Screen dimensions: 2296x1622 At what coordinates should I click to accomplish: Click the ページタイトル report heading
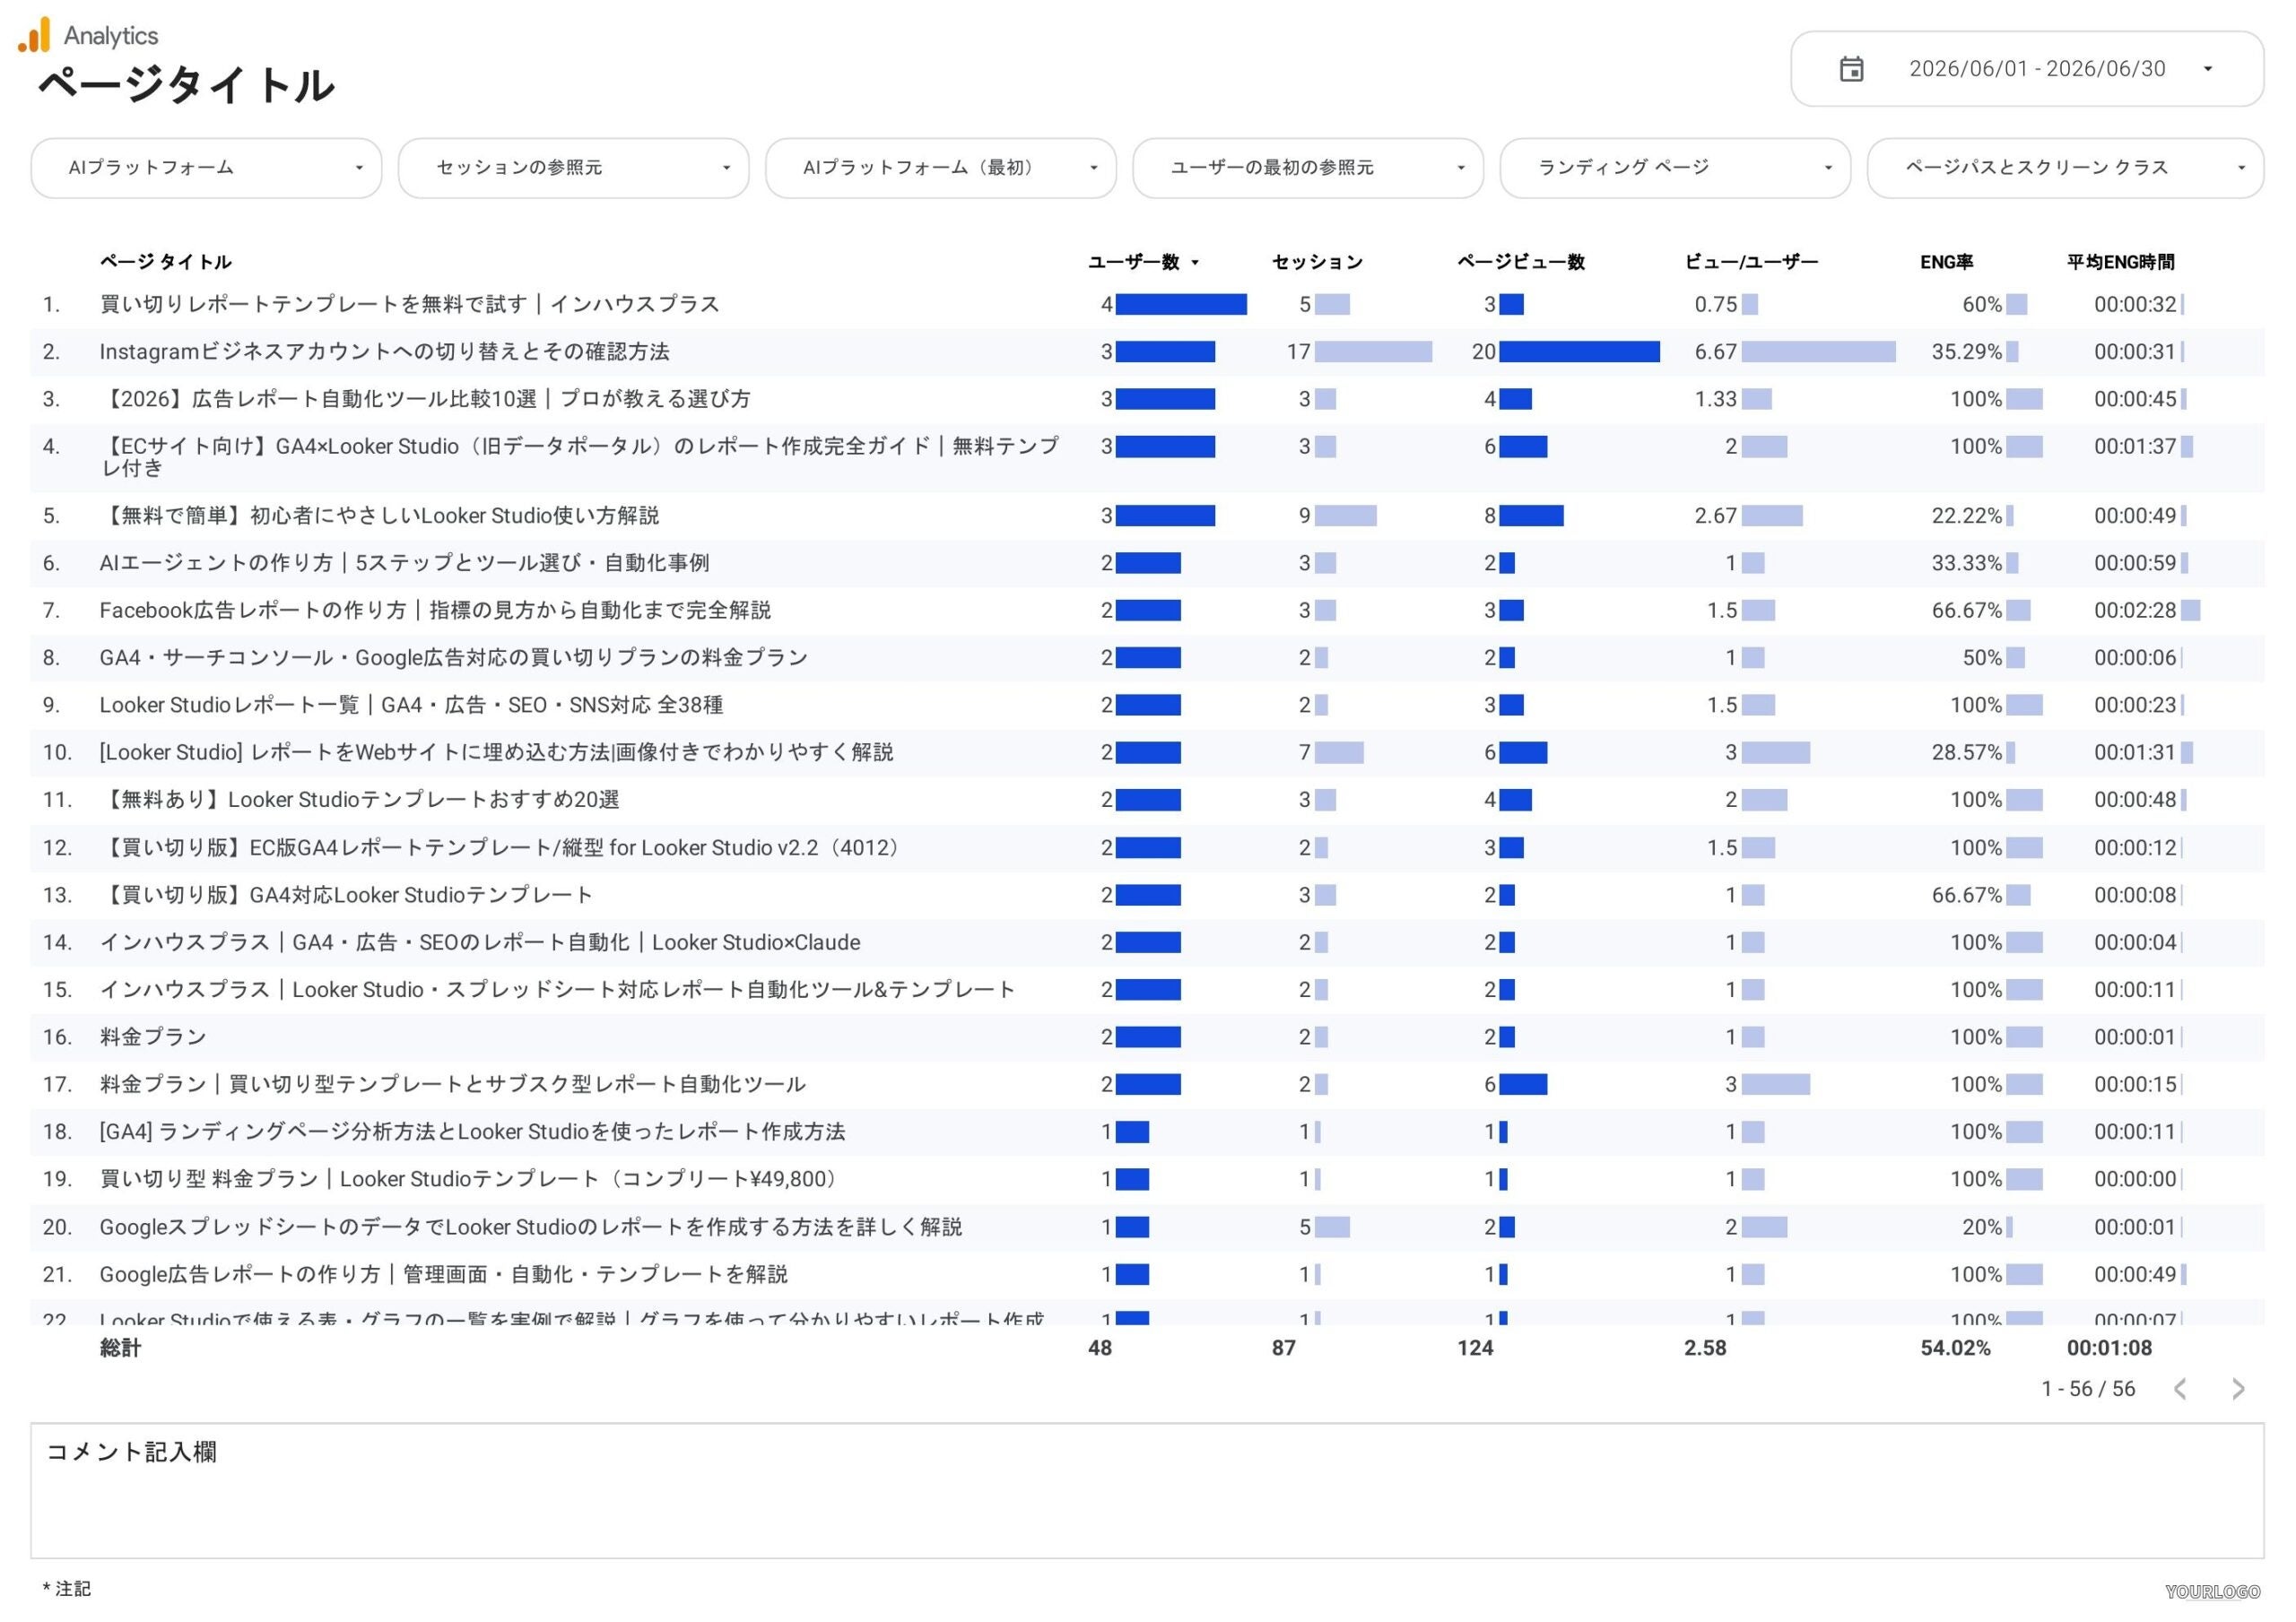186,86
